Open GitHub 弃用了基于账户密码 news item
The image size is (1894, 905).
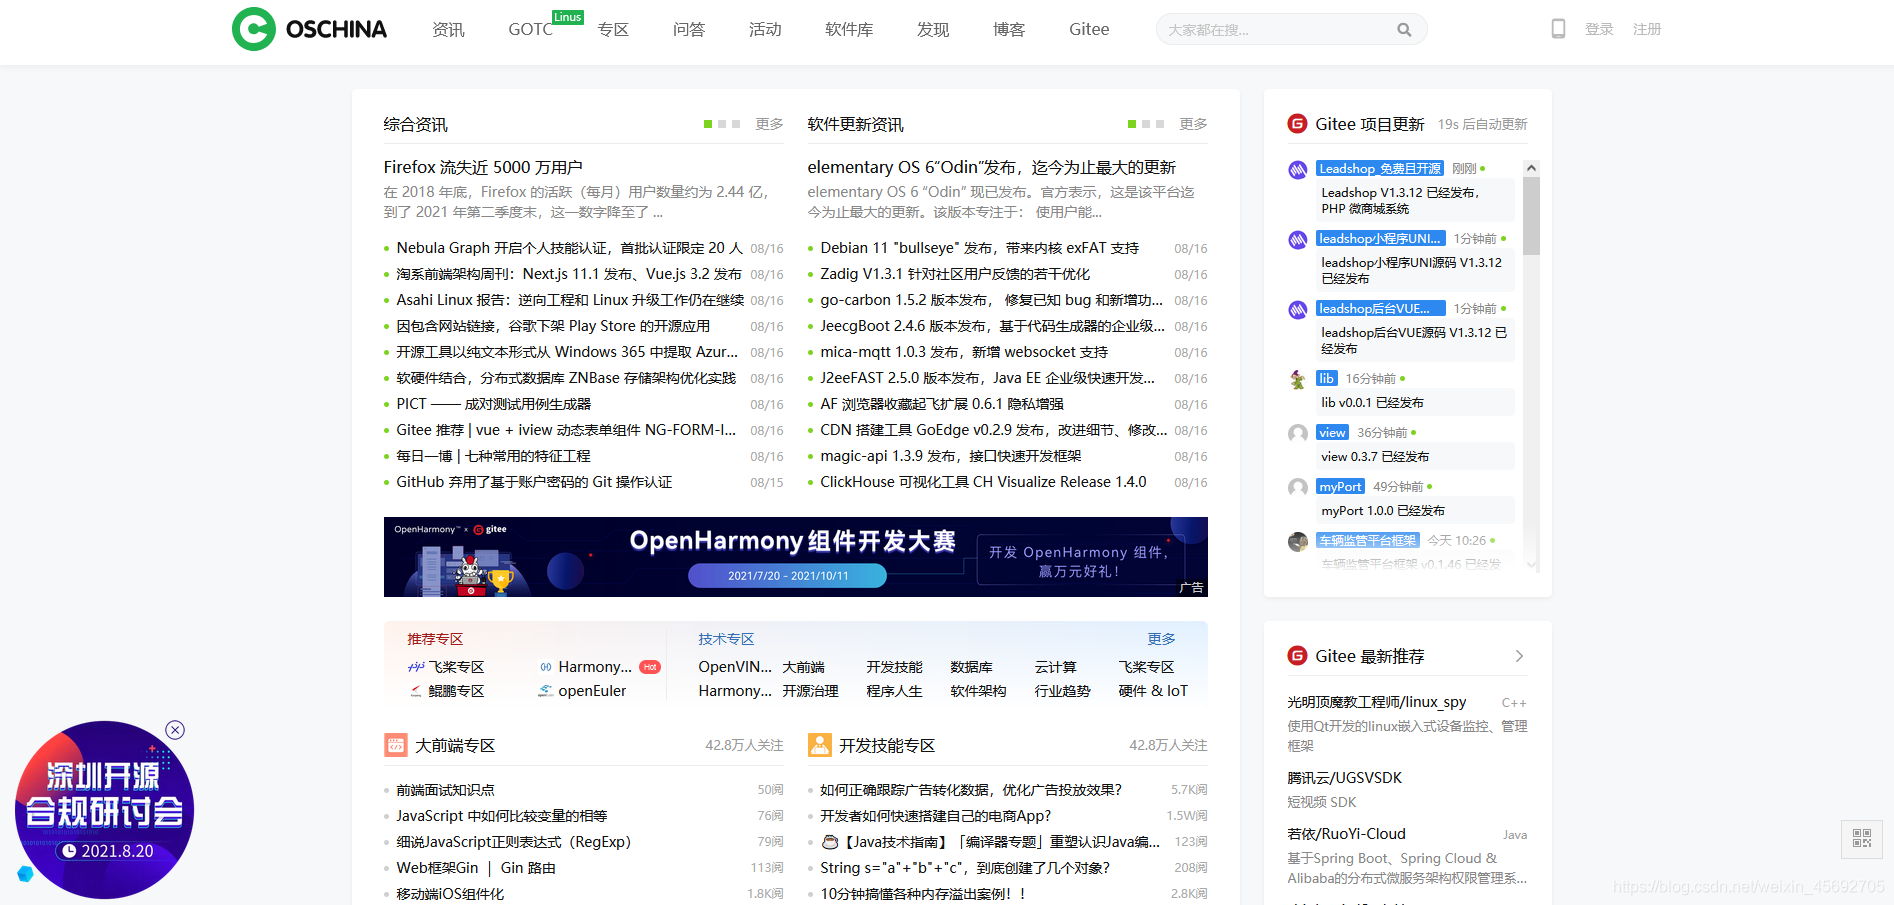[534, 482]
